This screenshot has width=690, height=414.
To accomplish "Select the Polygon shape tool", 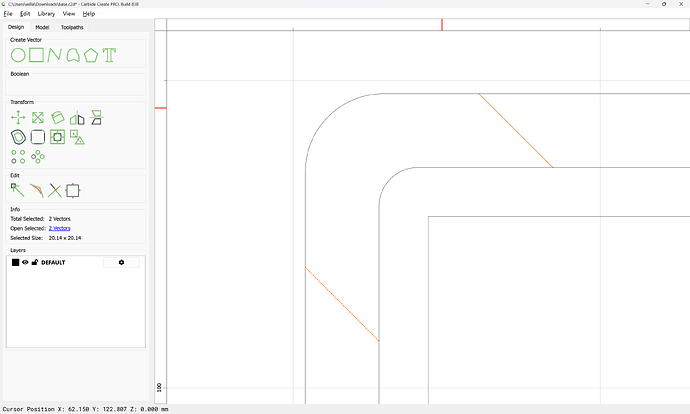I will point(91,55).
